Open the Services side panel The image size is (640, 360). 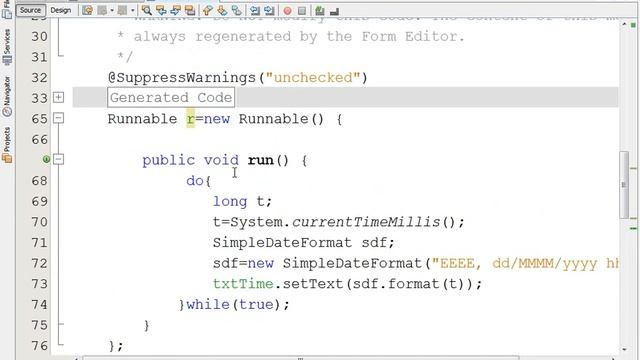(7, 47)
